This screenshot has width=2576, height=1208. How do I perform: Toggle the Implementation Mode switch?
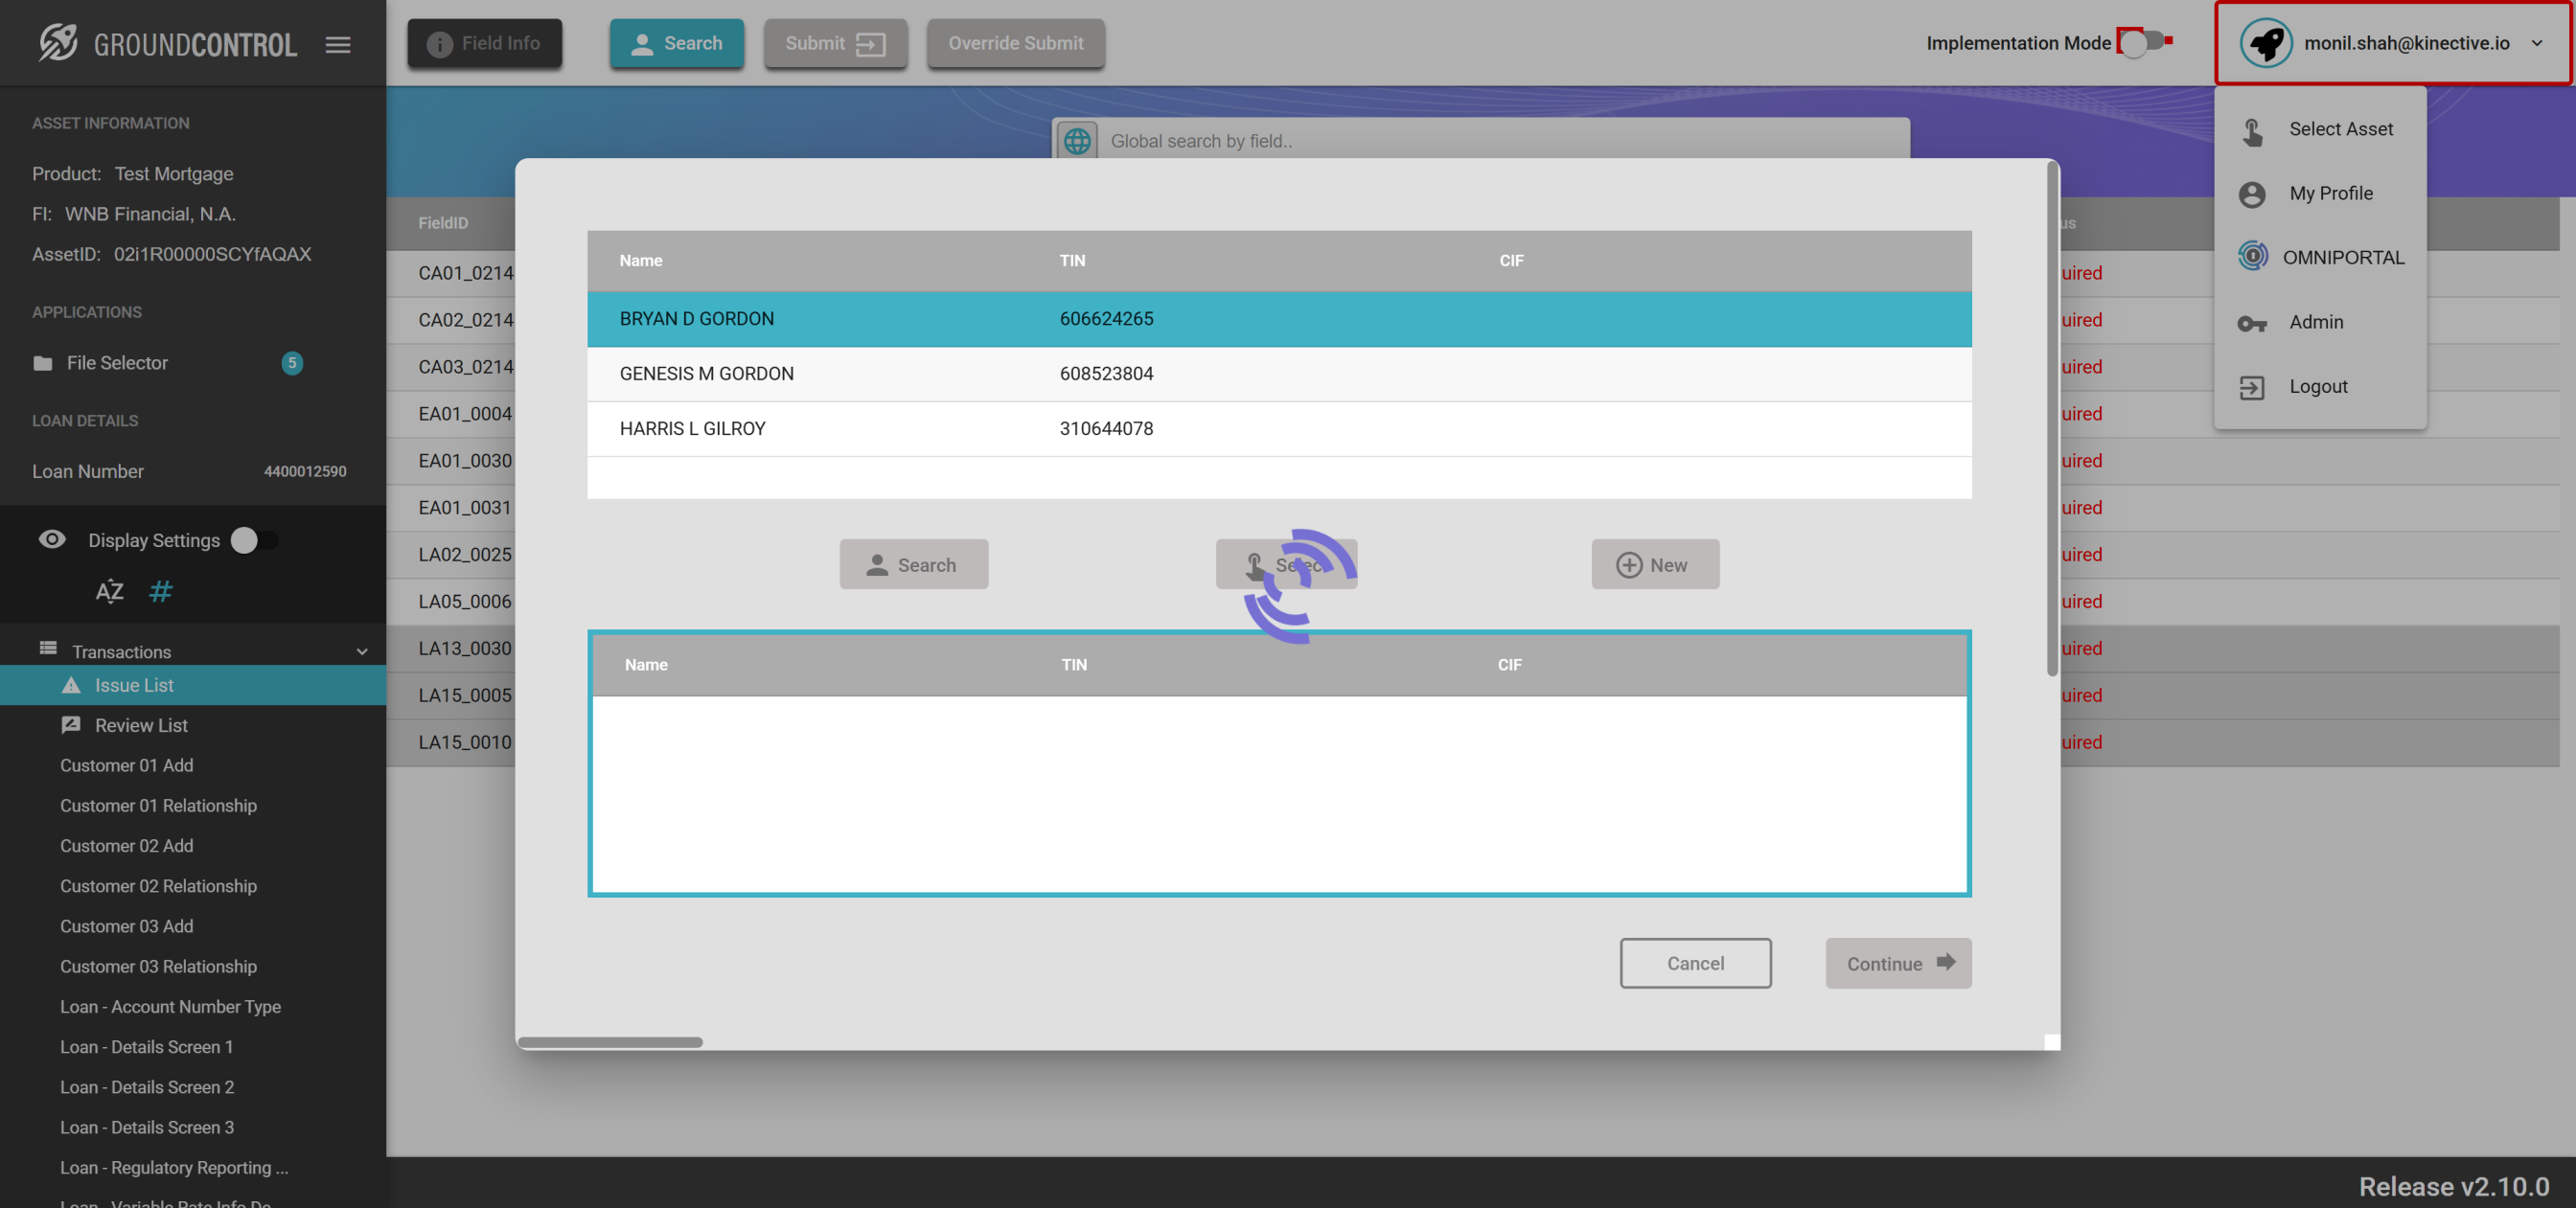point(2142,42)
